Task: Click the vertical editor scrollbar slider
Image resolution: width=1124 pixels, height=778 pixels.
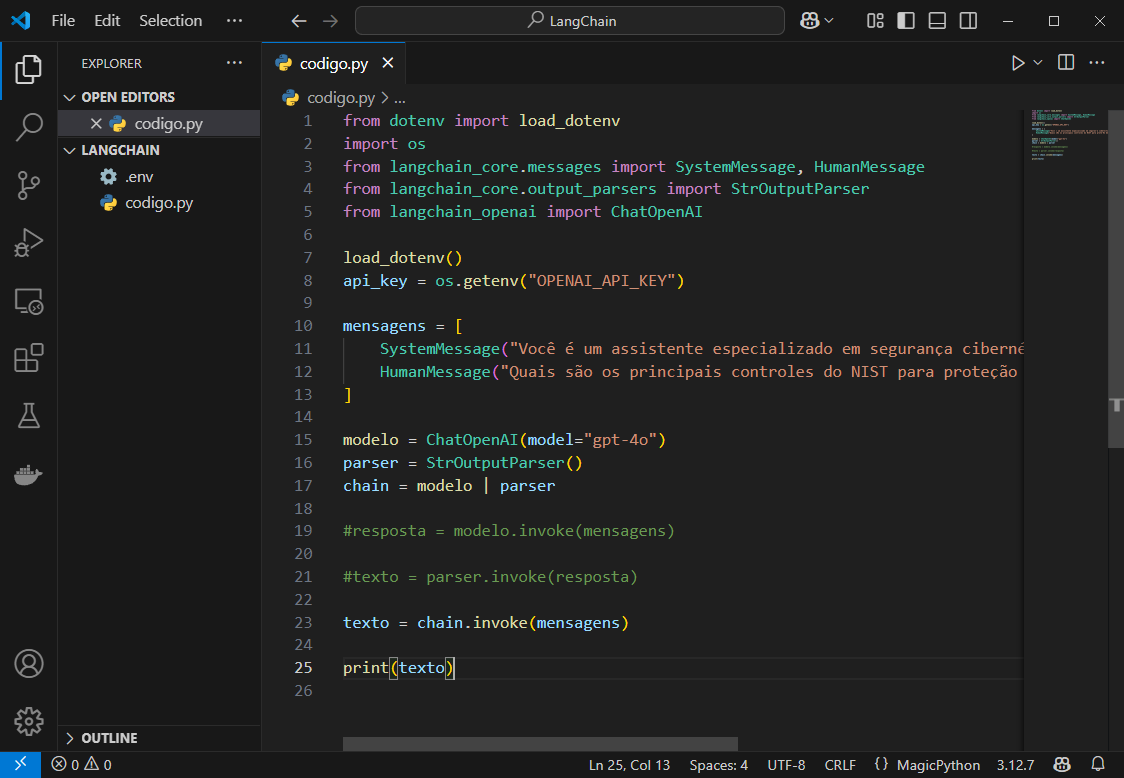Action: pos(1115,279)
